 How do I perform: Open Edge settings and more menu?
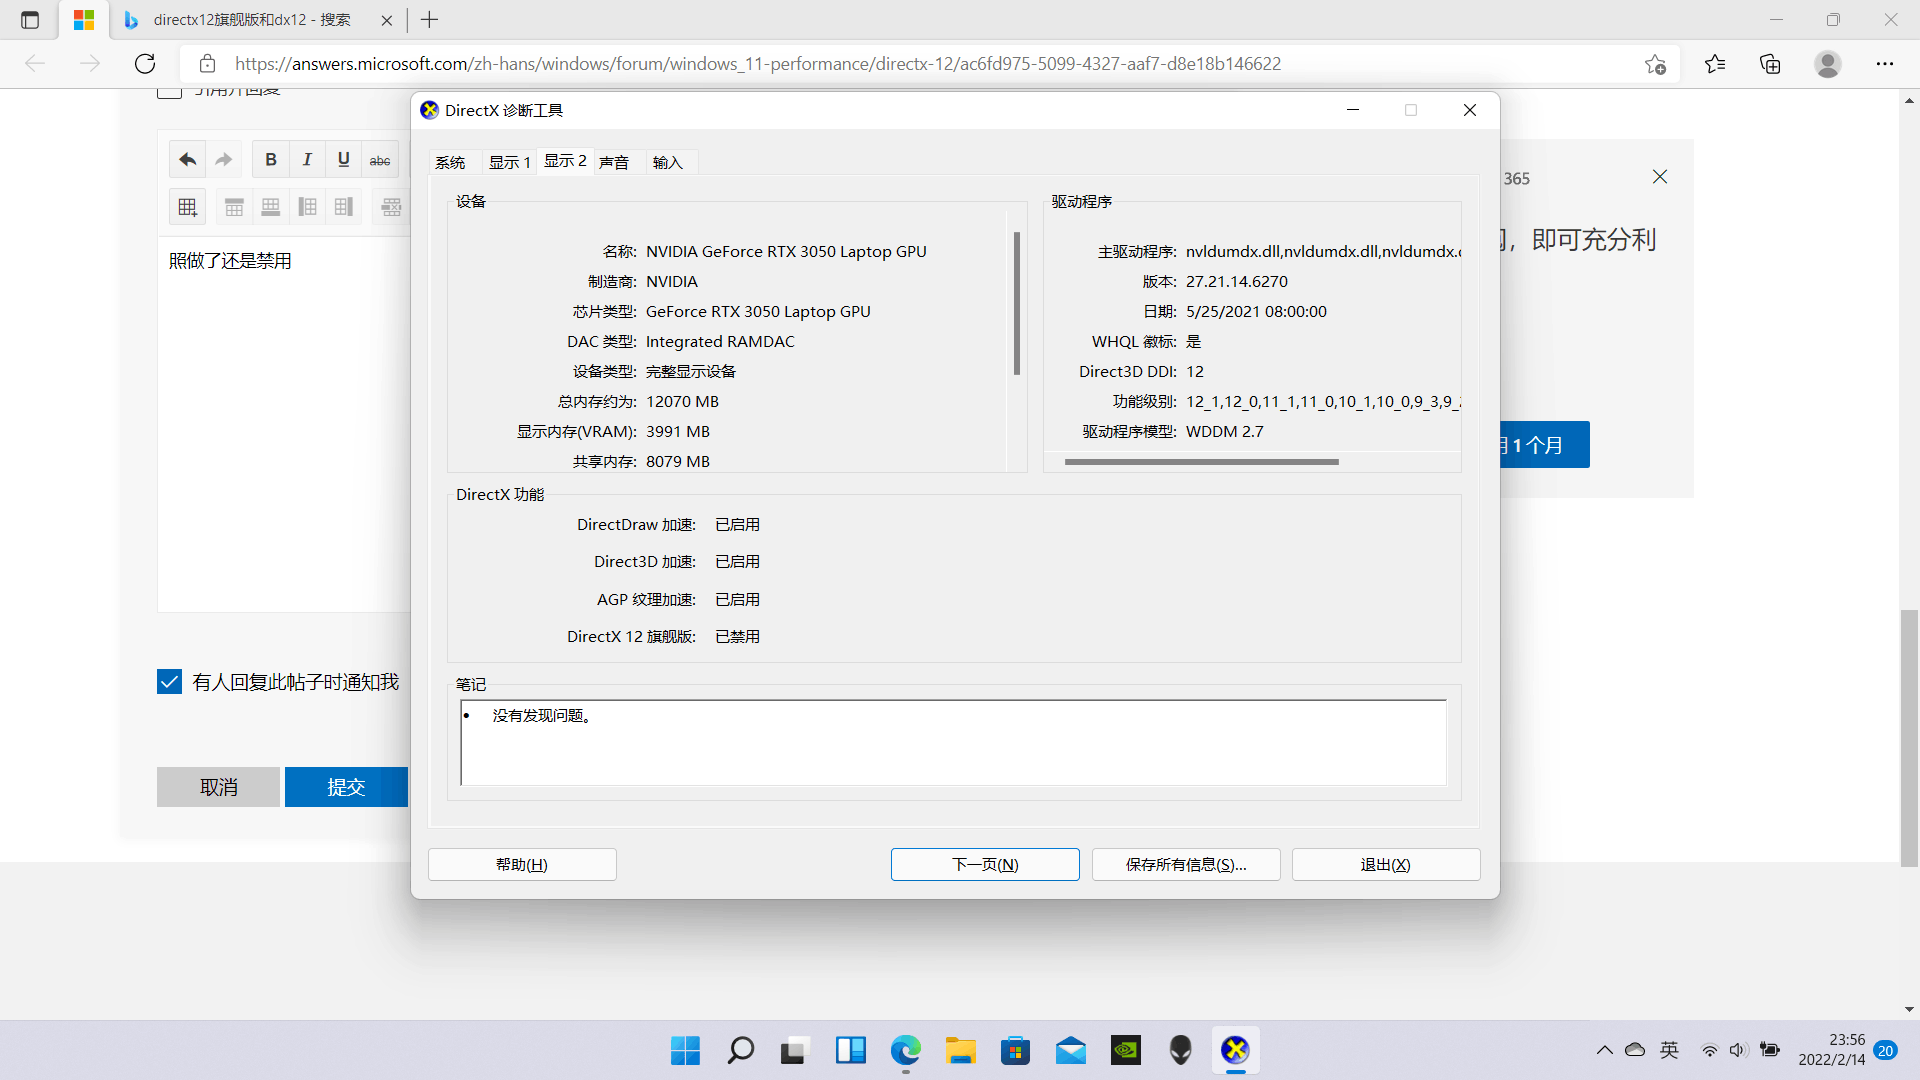pyautogui.click(x=1885, y=64)
